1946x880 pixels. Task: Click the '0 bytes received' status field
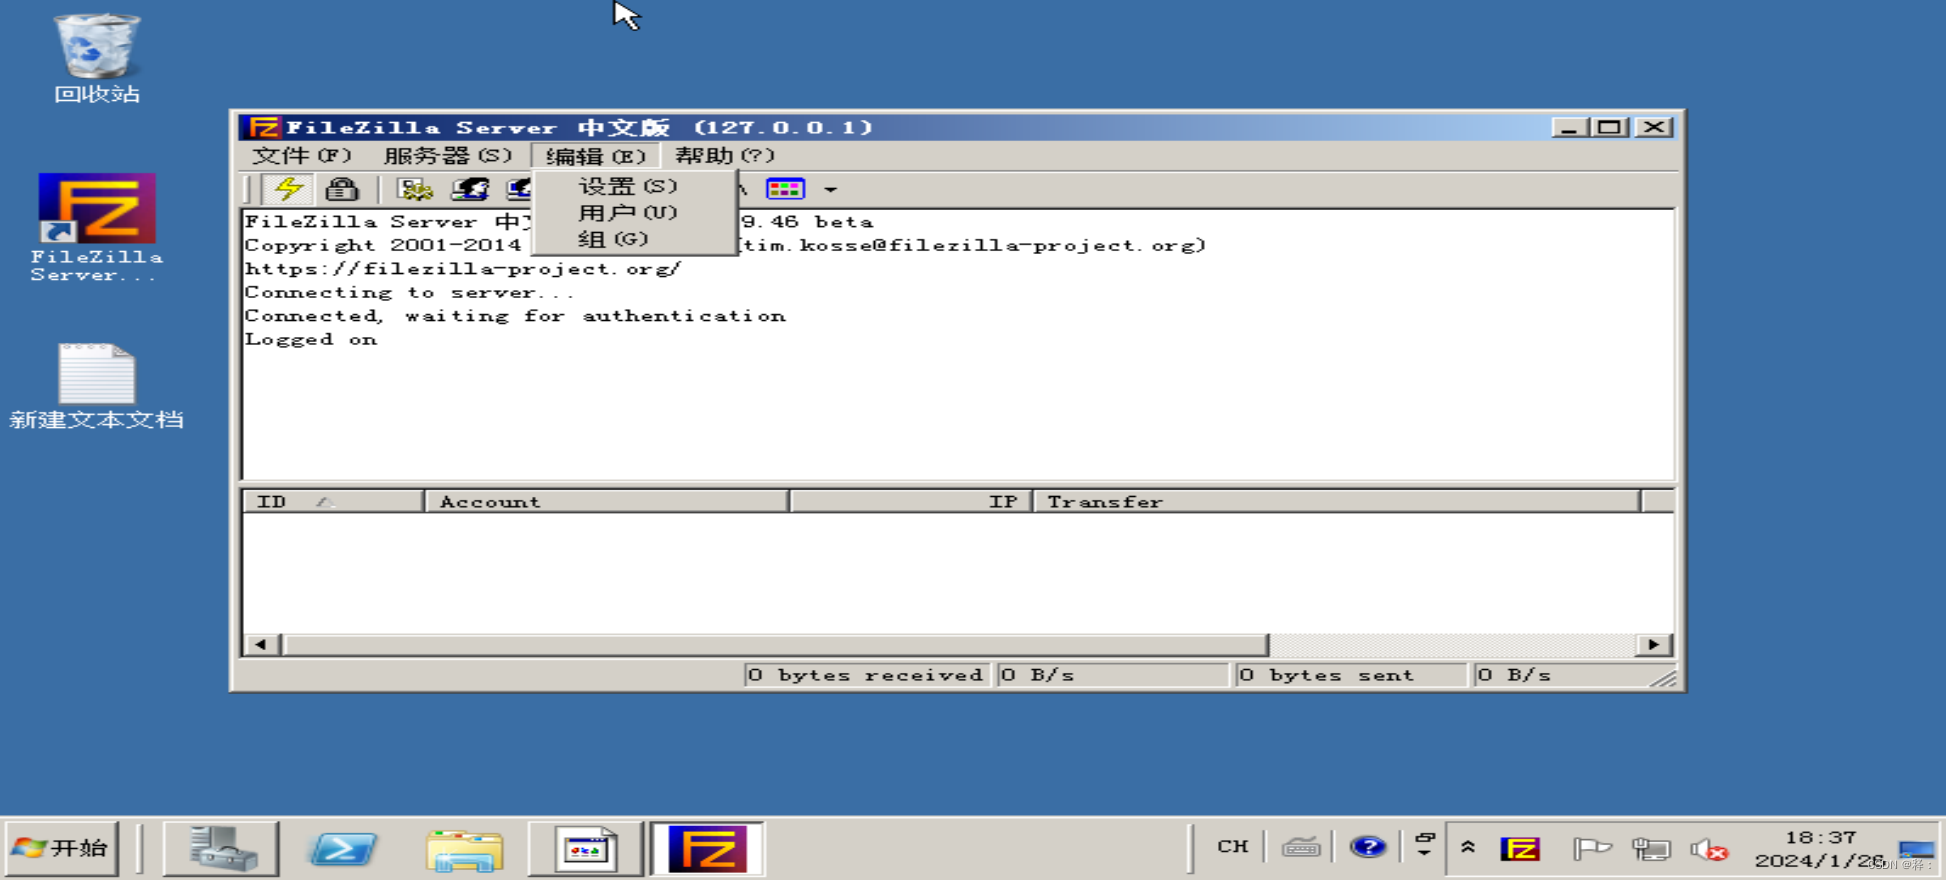pos(866,675)
